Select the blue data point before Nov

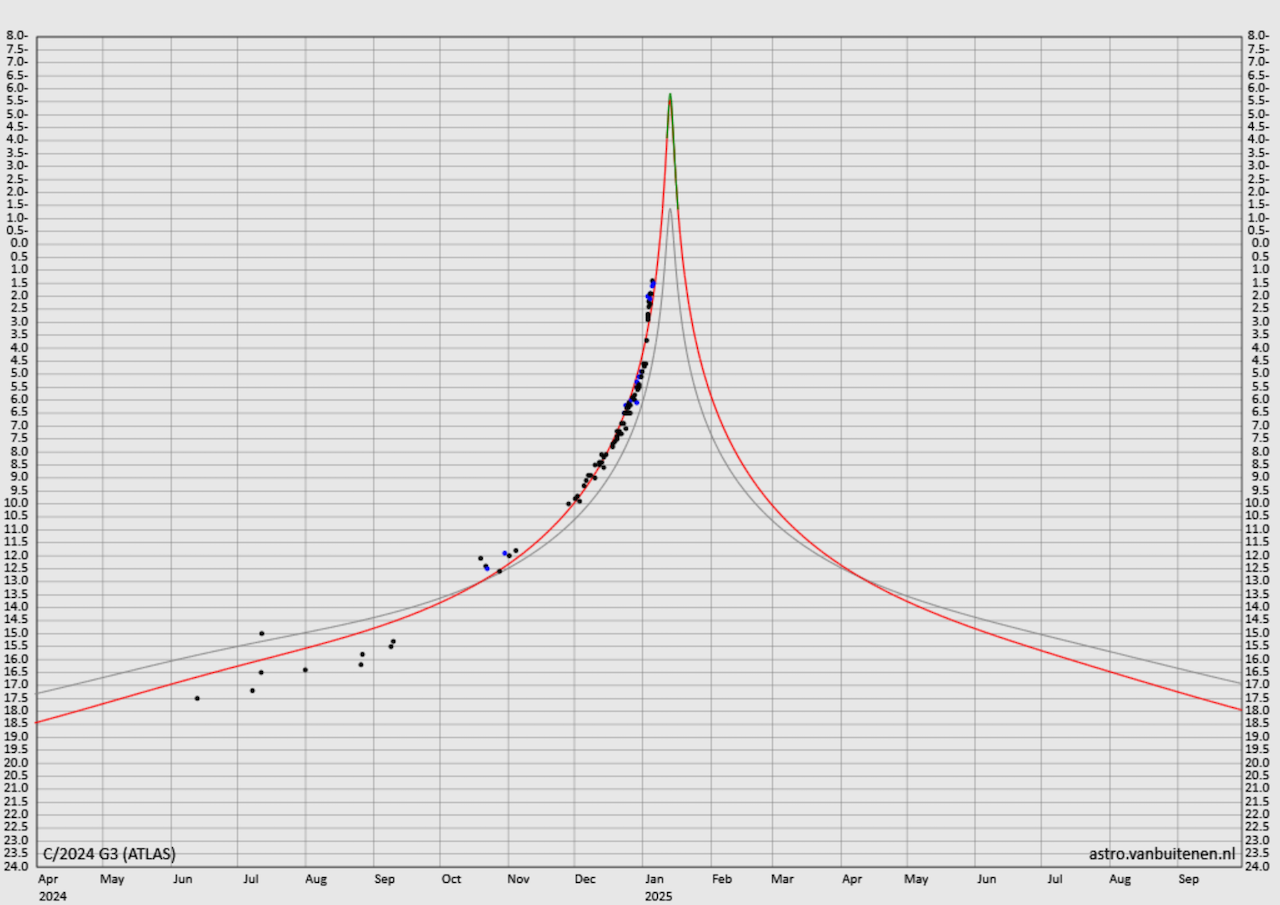[x=505, y=553]
